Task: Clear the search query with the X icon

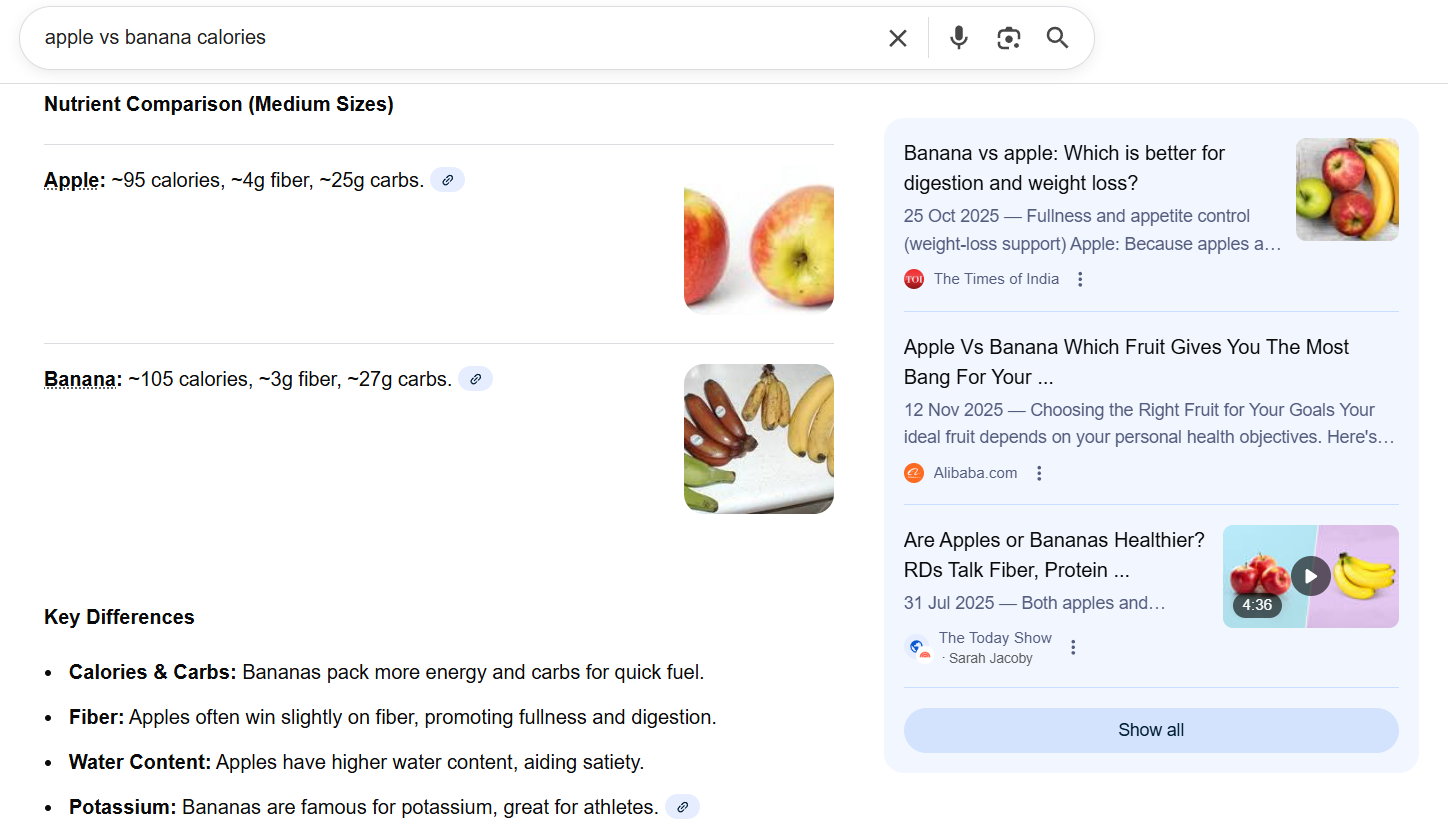Action: coord(897,37)
